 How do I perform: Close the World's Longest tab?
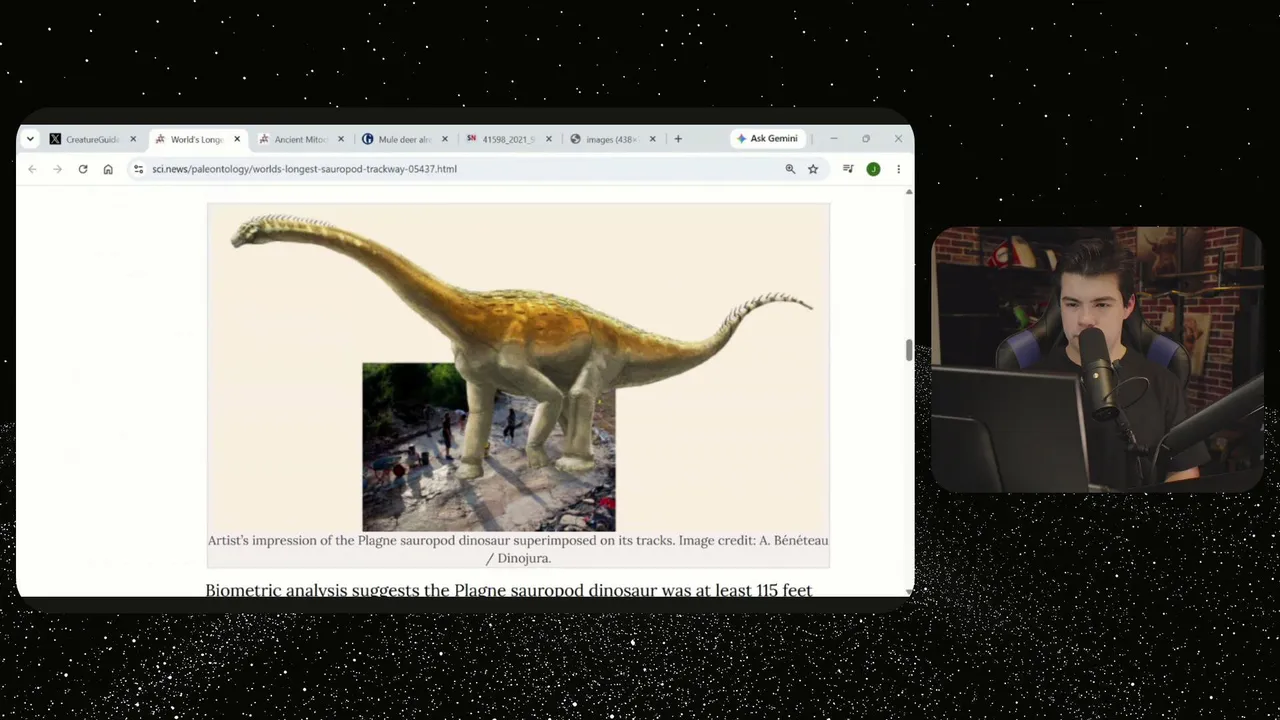coord(237,139)
